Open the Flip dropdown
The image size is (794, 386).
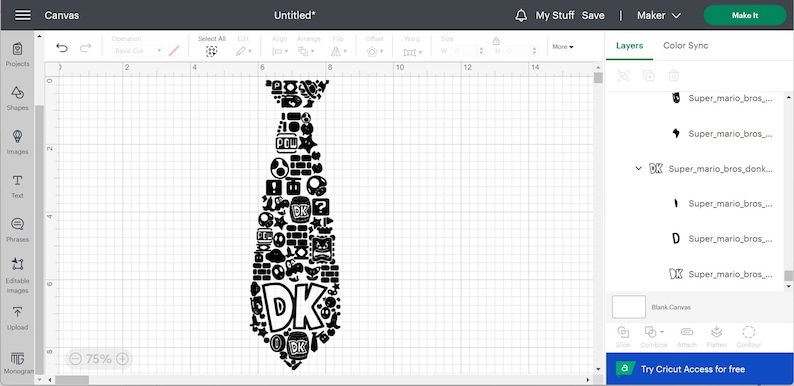[339, 51]
